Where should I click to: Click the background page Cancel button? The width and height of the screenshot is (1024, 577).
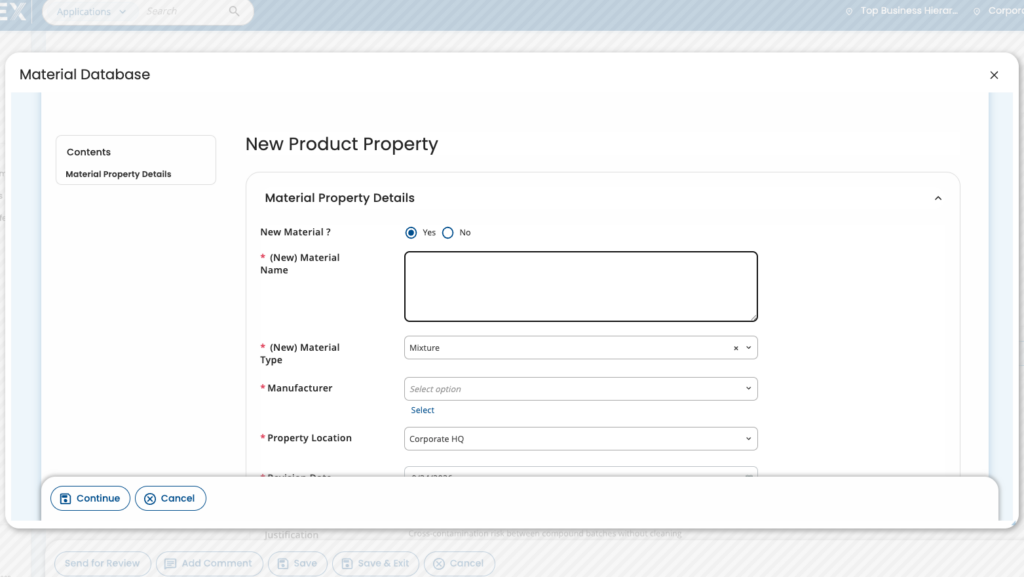coord(459,564)
